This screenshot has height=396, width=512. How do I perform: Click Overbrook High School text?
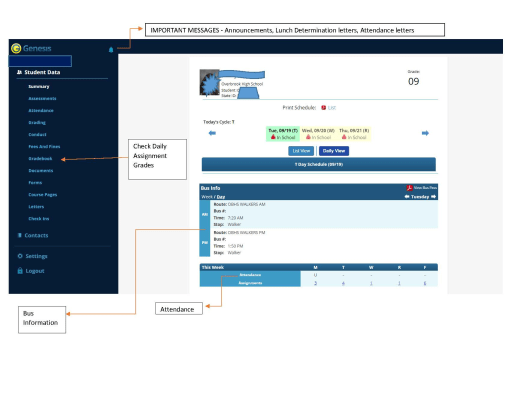tap(242, 84)
